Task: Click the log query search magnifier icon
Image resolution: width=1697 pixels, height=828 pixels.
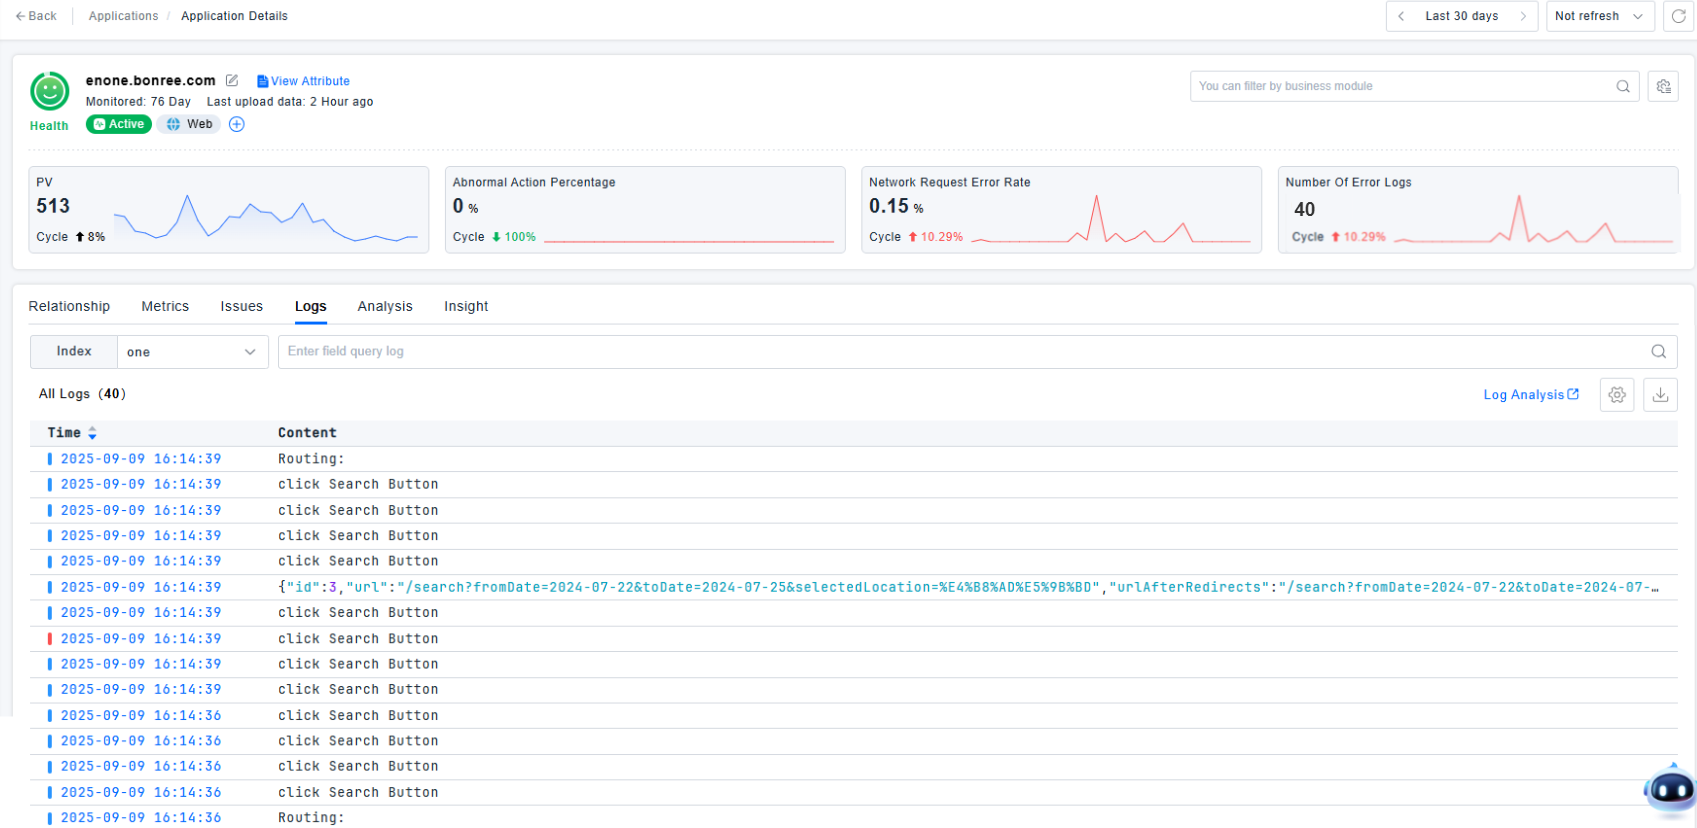Action: tap(1658, 351)
